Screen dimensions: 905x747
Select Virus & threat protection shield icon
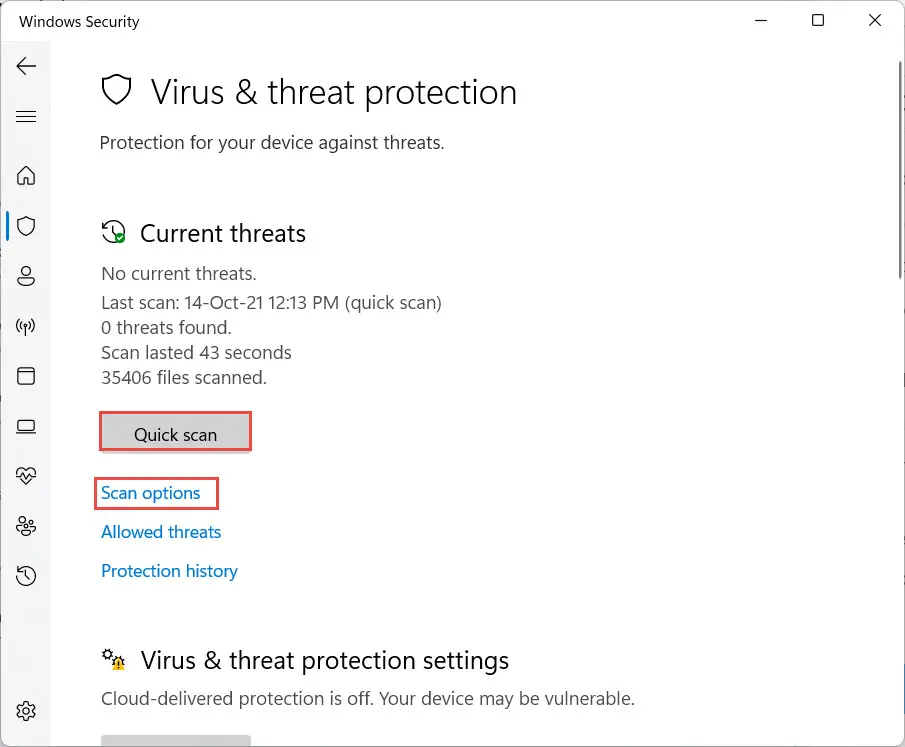pyautogui.click(x=26, y=226)
